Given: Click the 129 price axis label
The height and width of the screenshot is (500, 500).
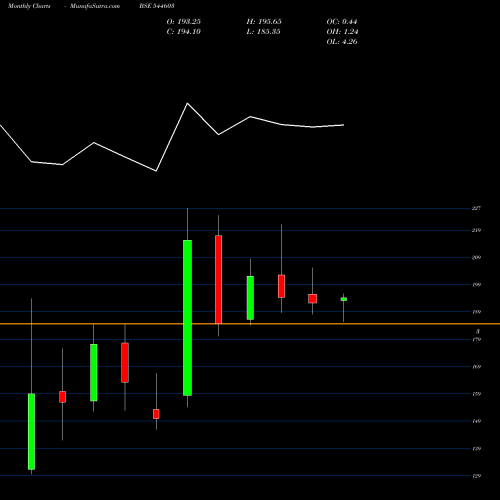Looking at the screenshot, I should click(x=476, y=476).
